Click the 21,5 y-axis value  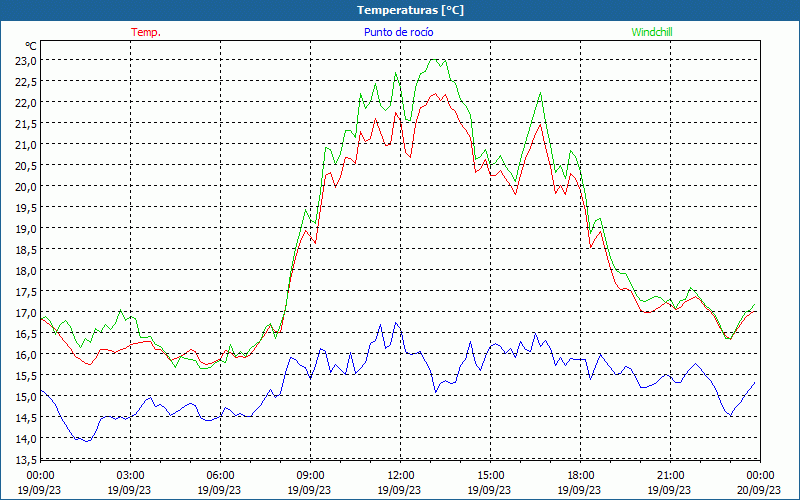tap(26, 123)
